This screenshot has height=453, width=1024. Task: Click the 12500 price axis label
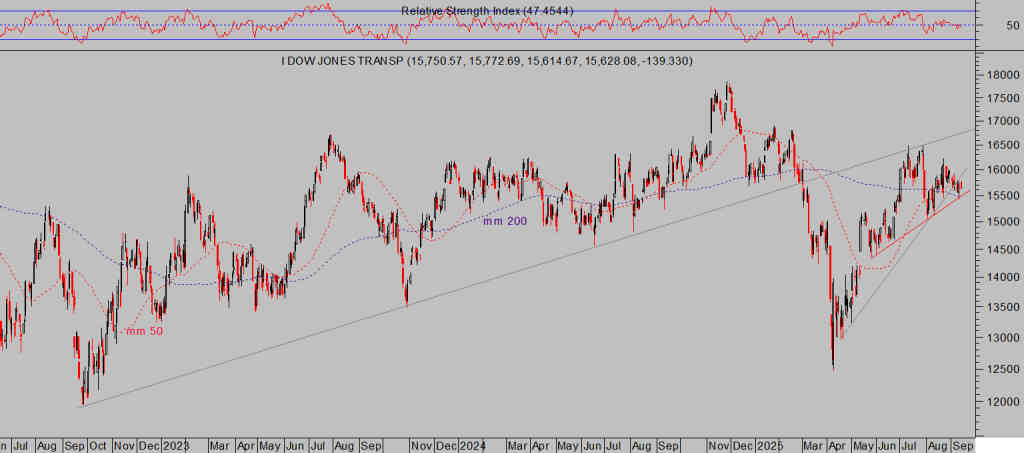click(1004, 370)
